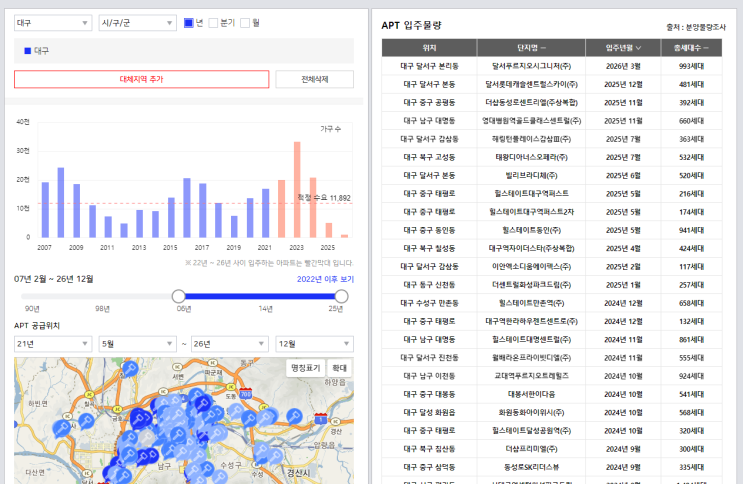
Task: Open the 대구 region dropdown
Action: [x=53, y=23]
